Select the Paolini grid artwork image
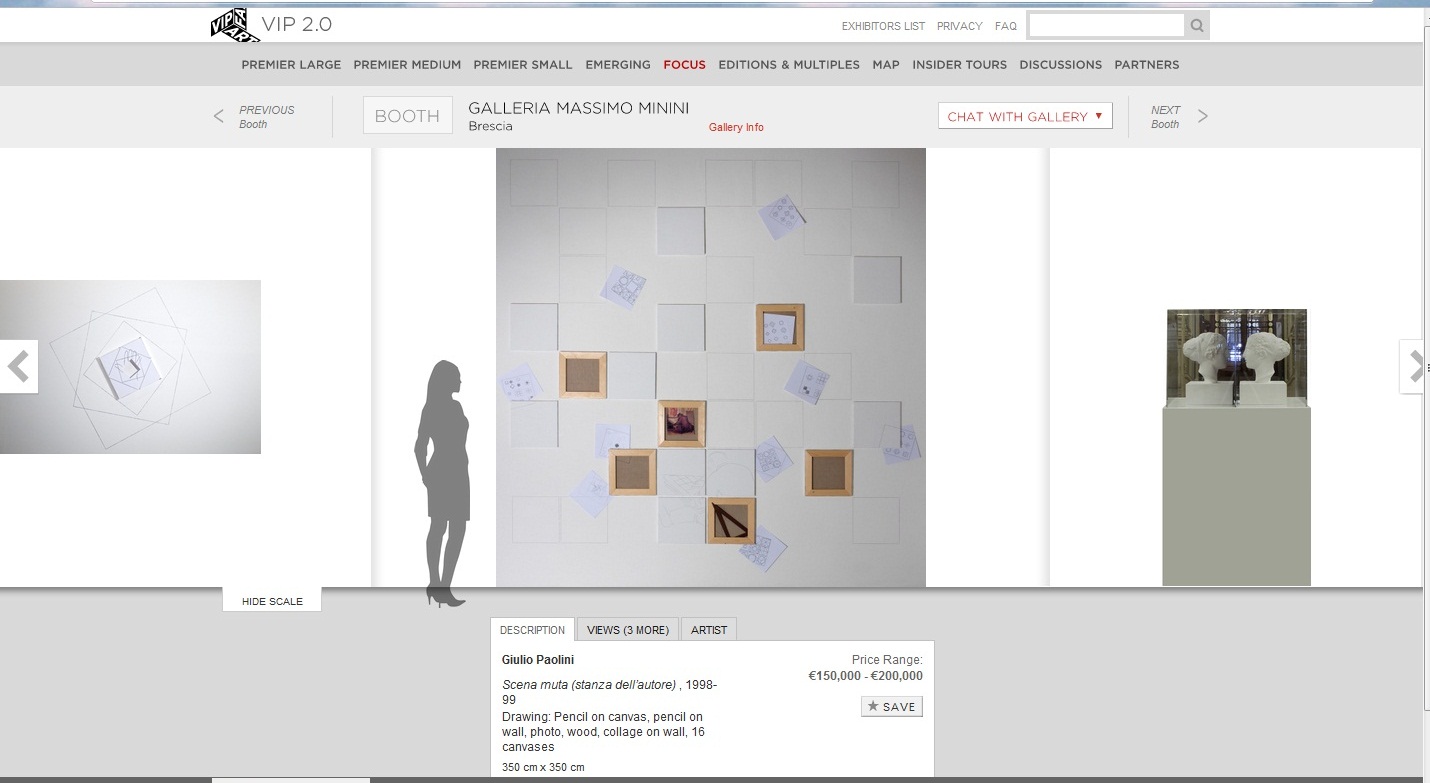The width and height of the screenshot is (1430, 783). point(711,367)
